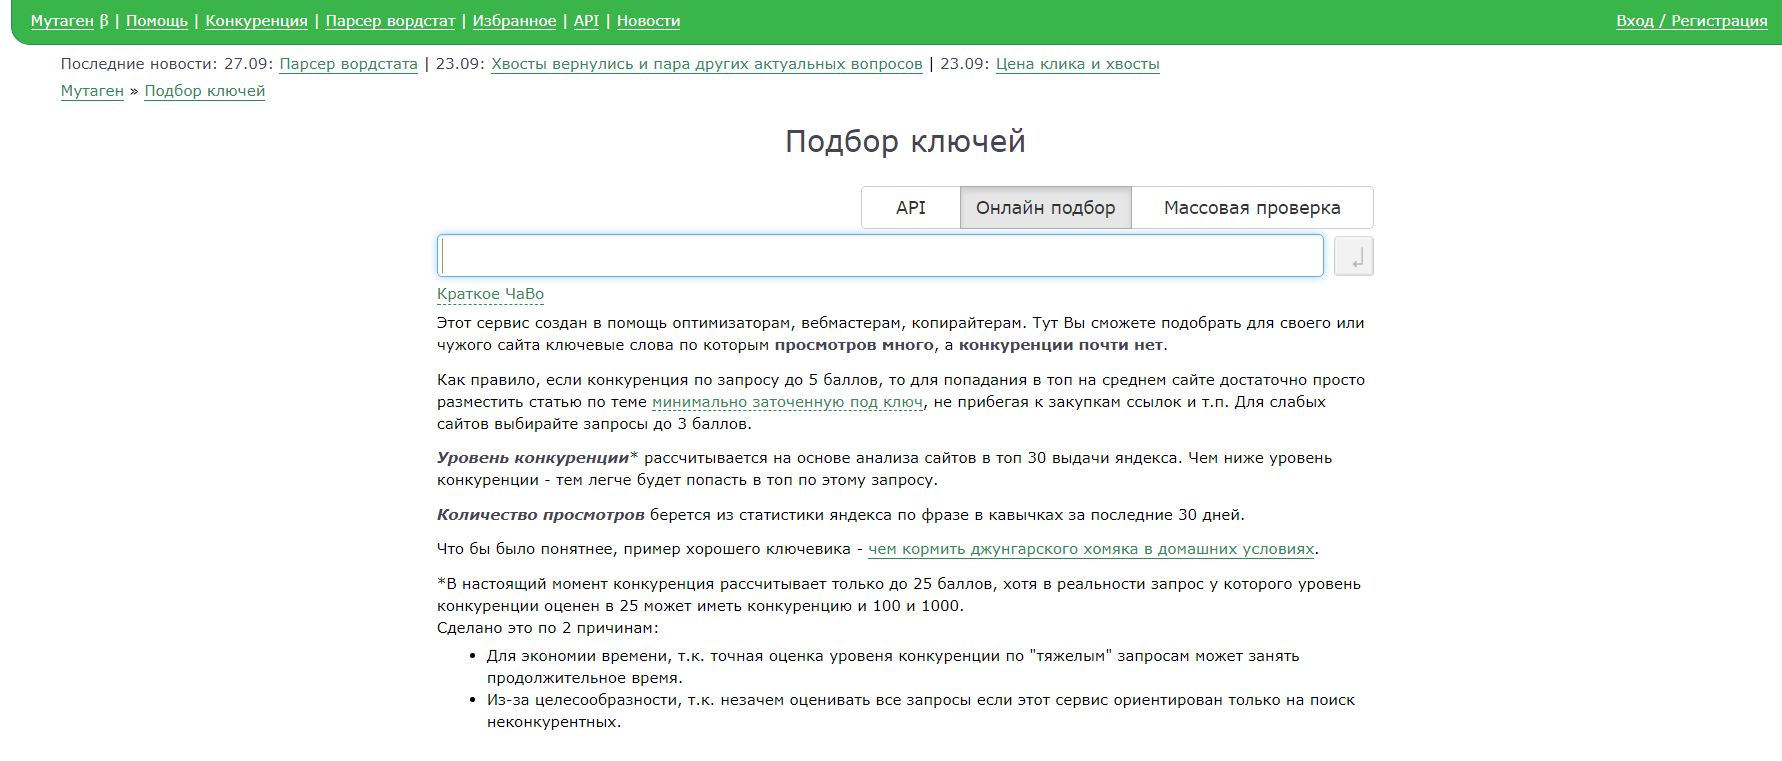Read news Хвосты вернулись и пара других вопросов

[x=707, y=64]
